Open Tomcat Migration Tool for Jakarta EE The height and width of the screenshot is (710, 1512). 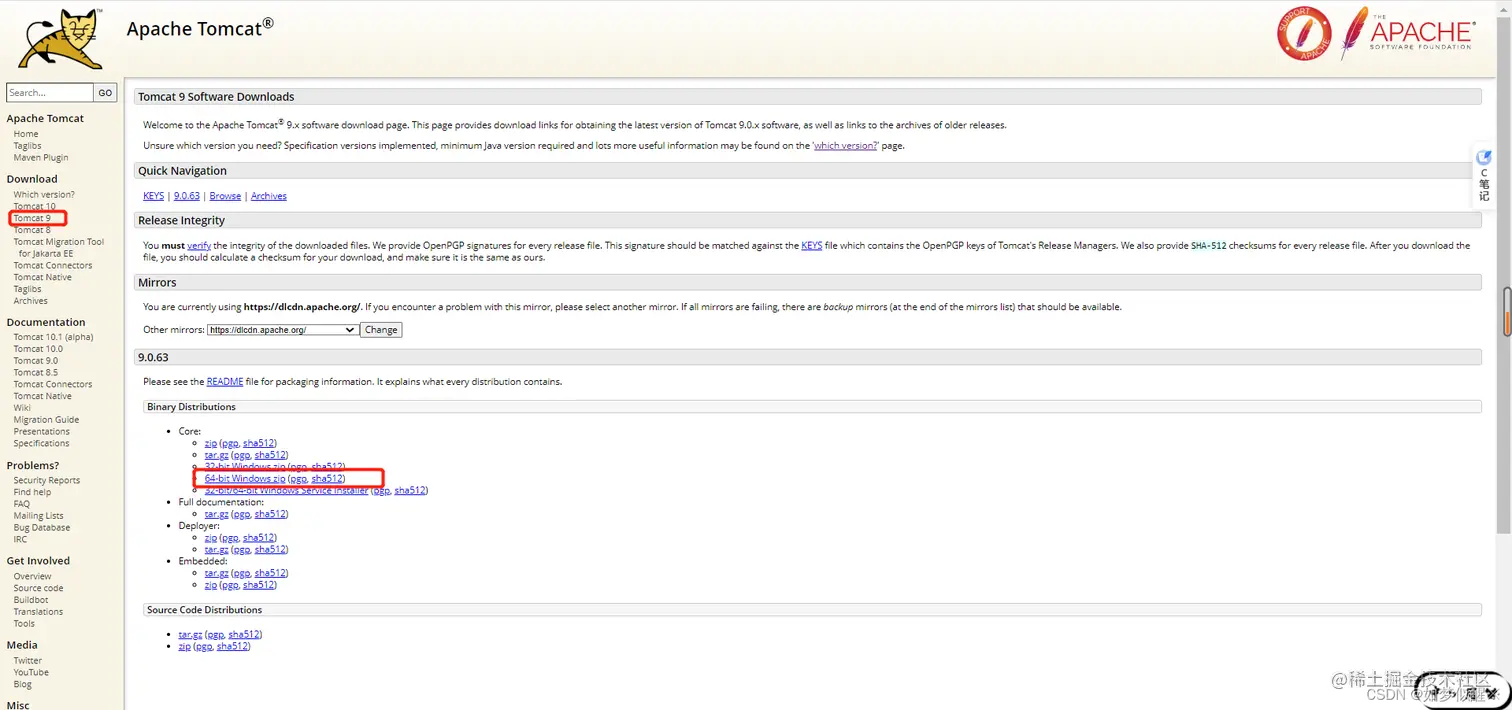click(x=59, y=248)
